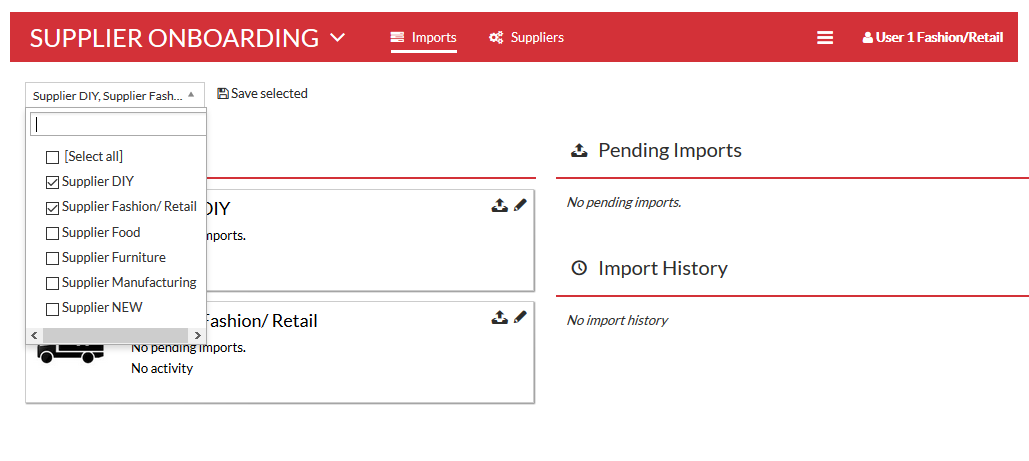
Task: Open the Suppliers tab
Action: click(x=526, y=37)
